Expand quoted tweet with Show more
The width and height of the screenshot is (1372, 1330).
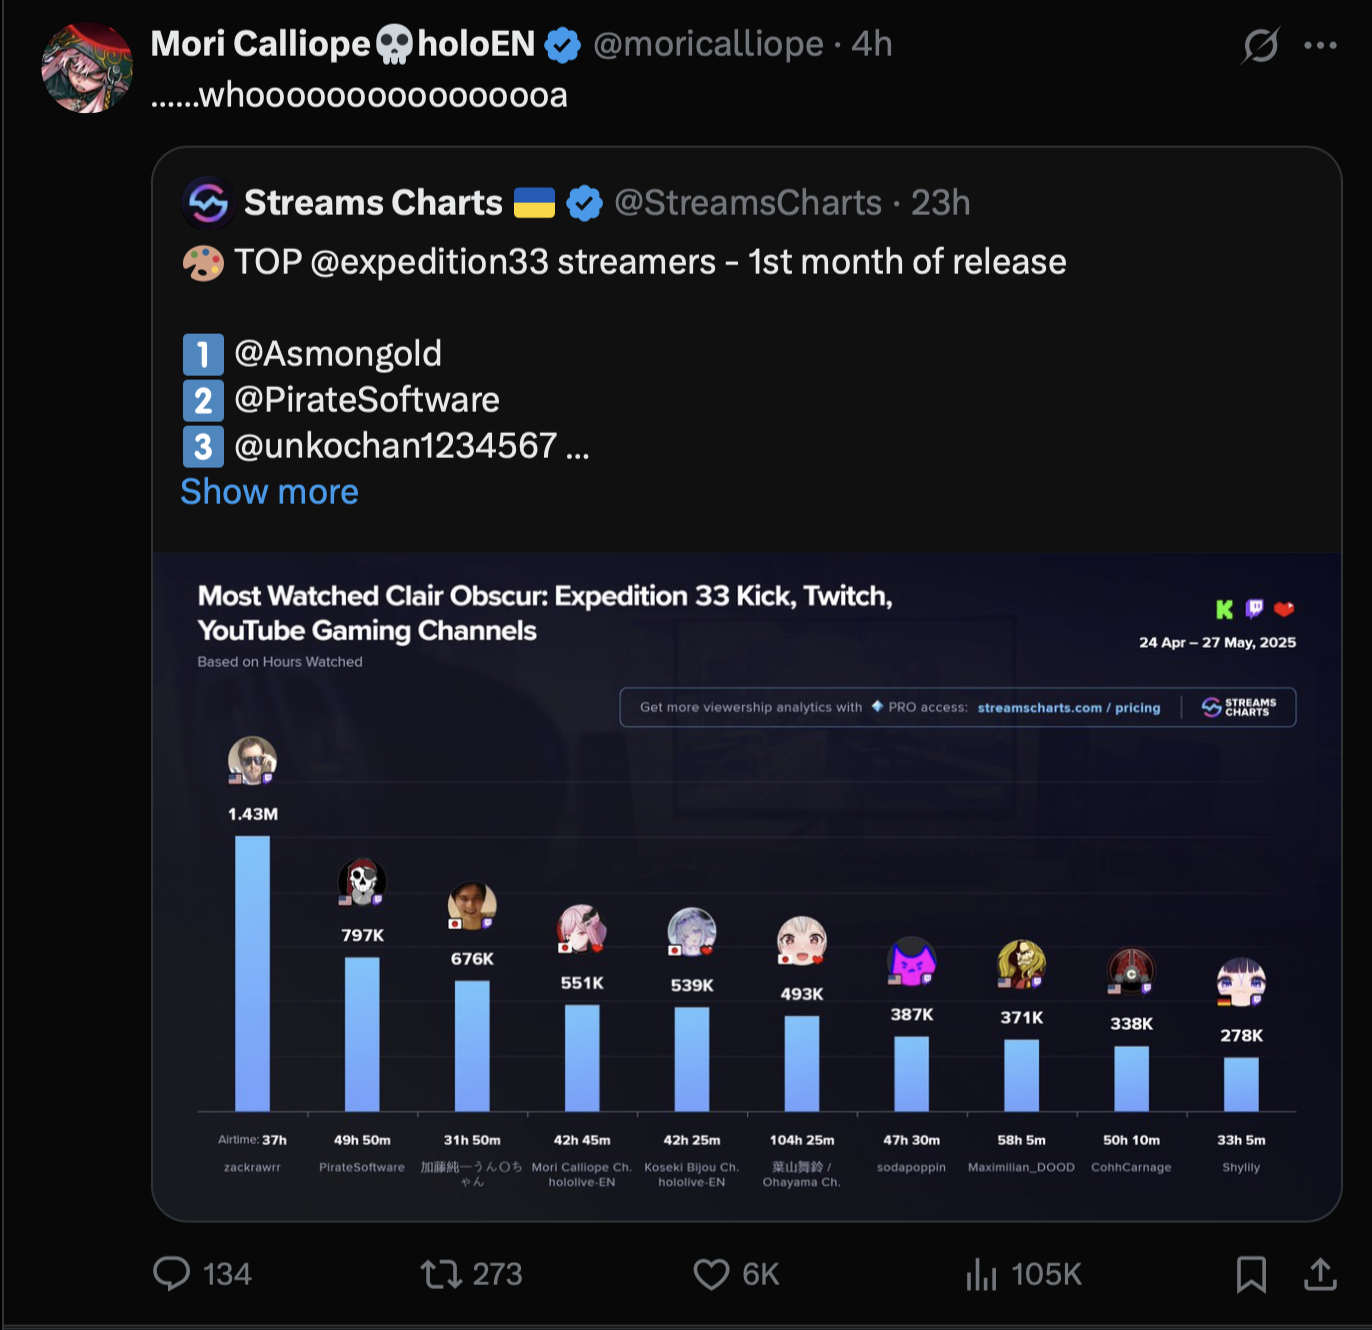pyautogui.click(x=269, y=492)
